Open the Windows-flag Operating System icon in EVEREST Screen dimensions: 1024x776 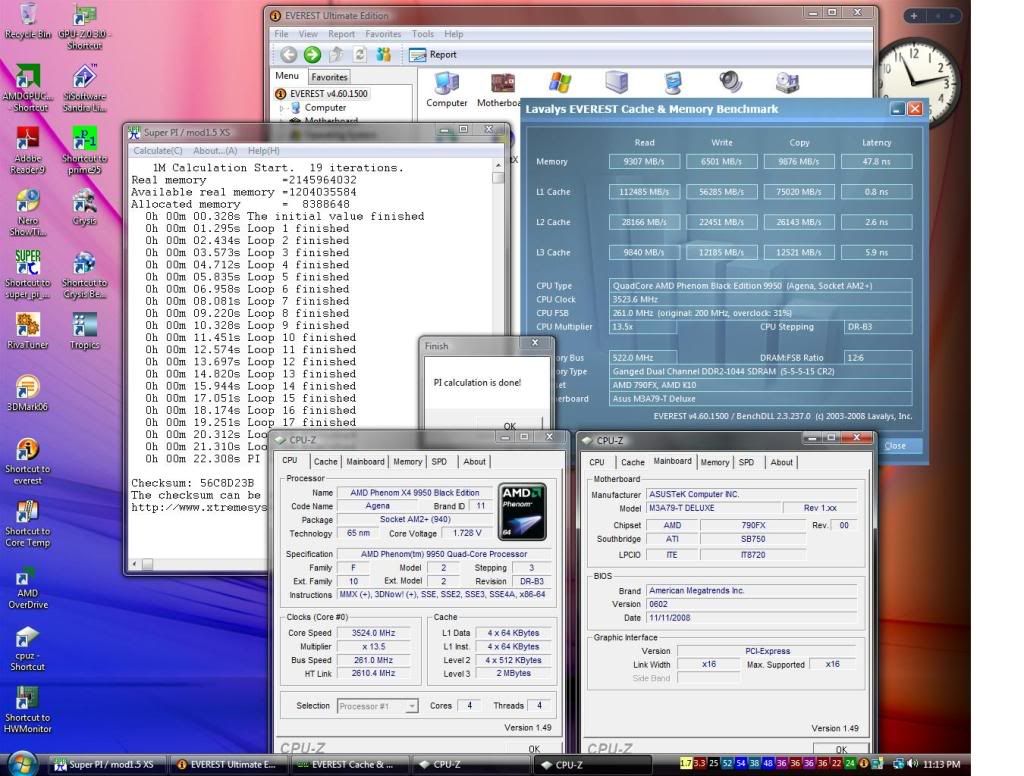pyautogui.click(x=560, y=82)
